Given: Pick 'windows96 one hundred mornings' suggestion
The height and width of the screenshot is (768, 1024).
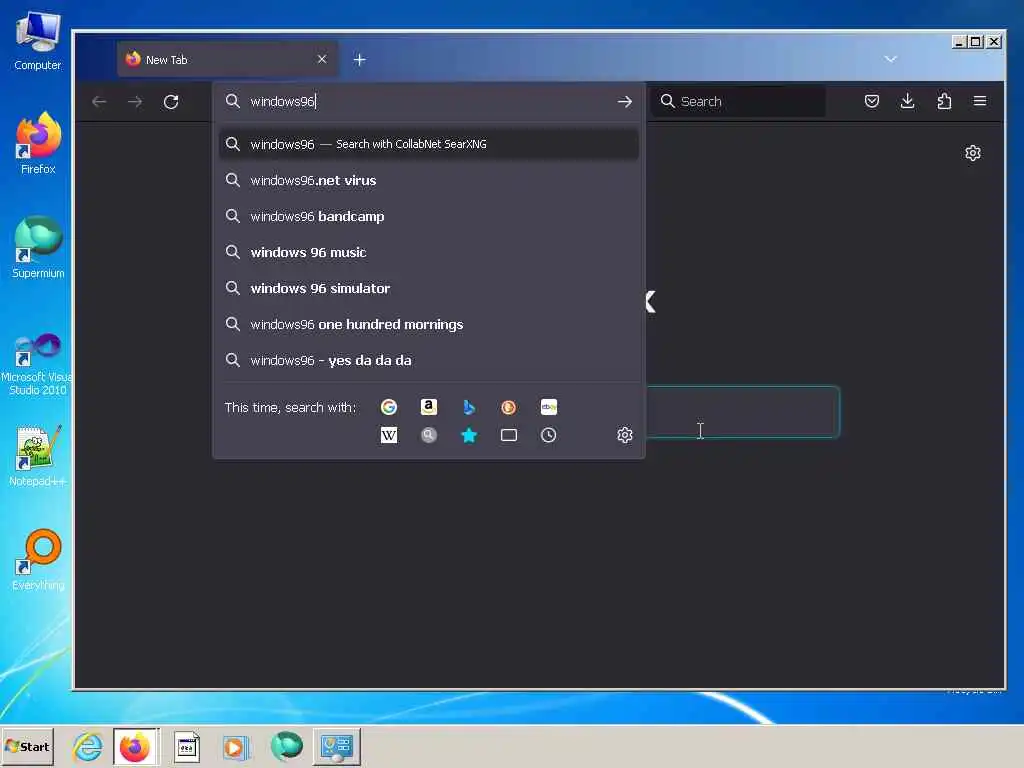Looking at the screenshot, I should [428, 324].
